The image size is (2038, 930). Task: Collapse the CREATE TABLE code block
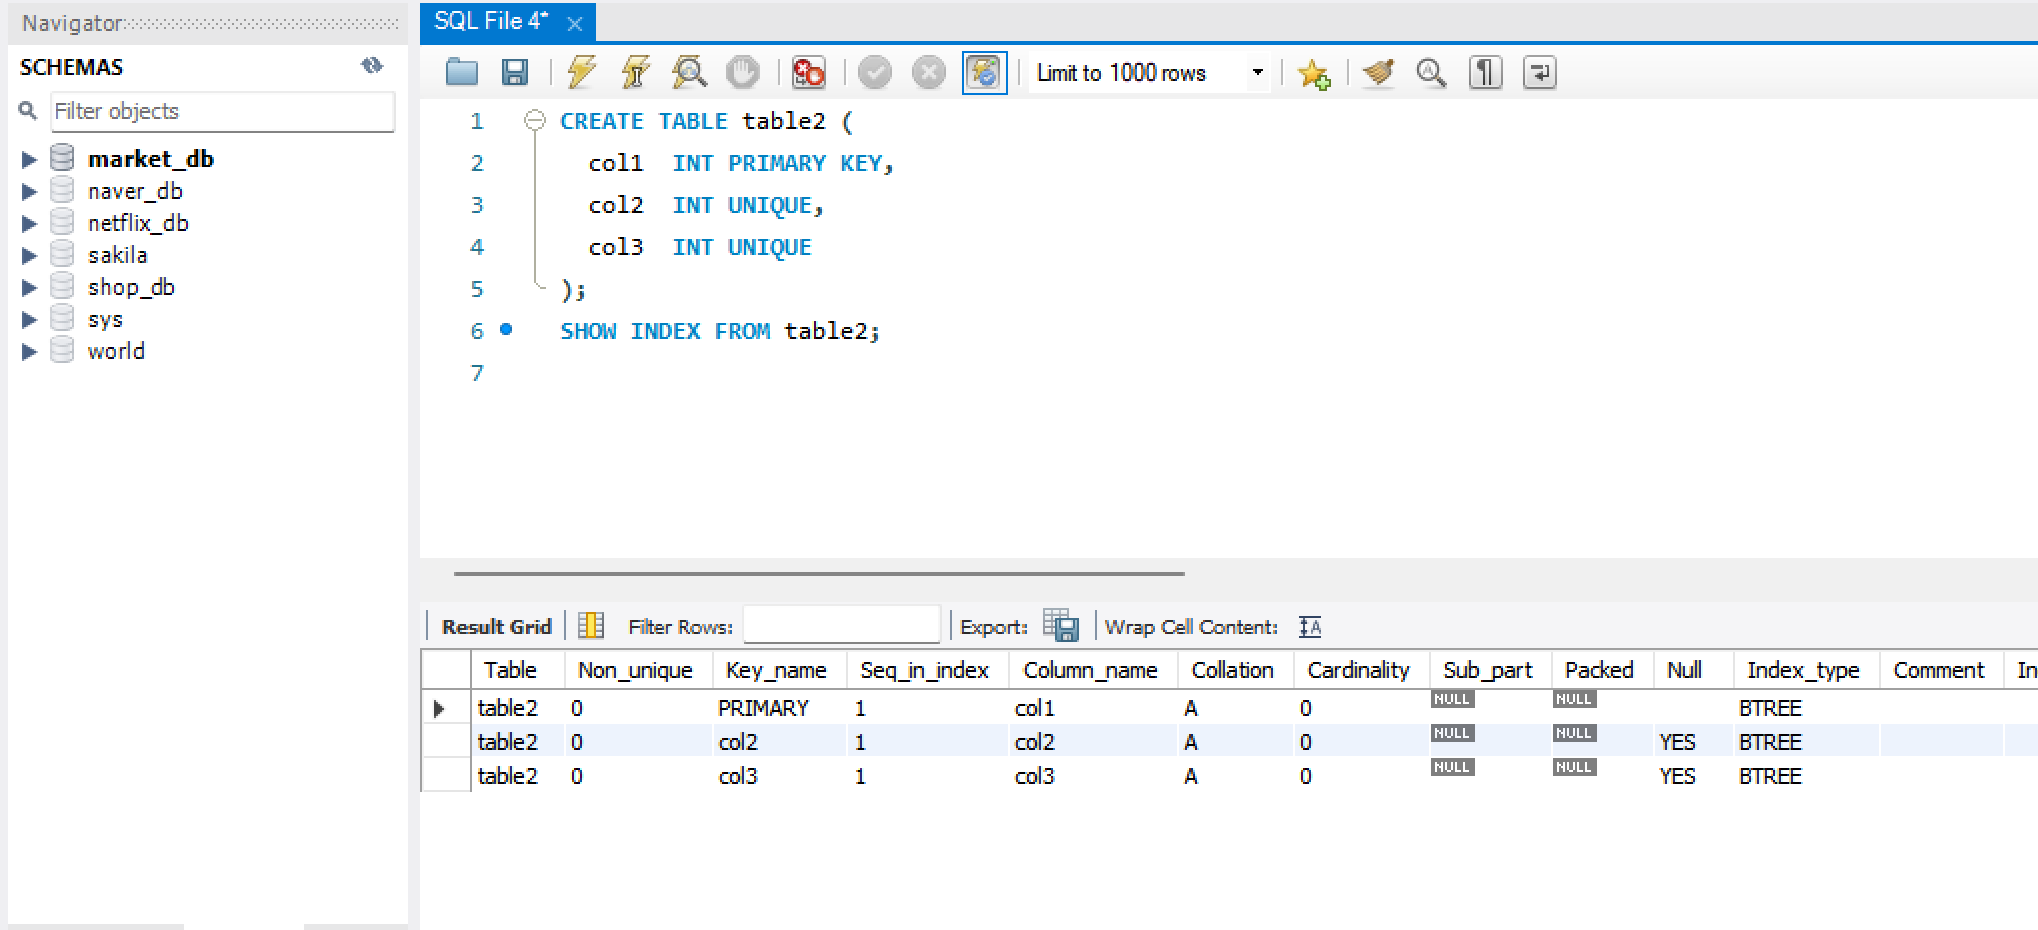[x=535, y=121]
